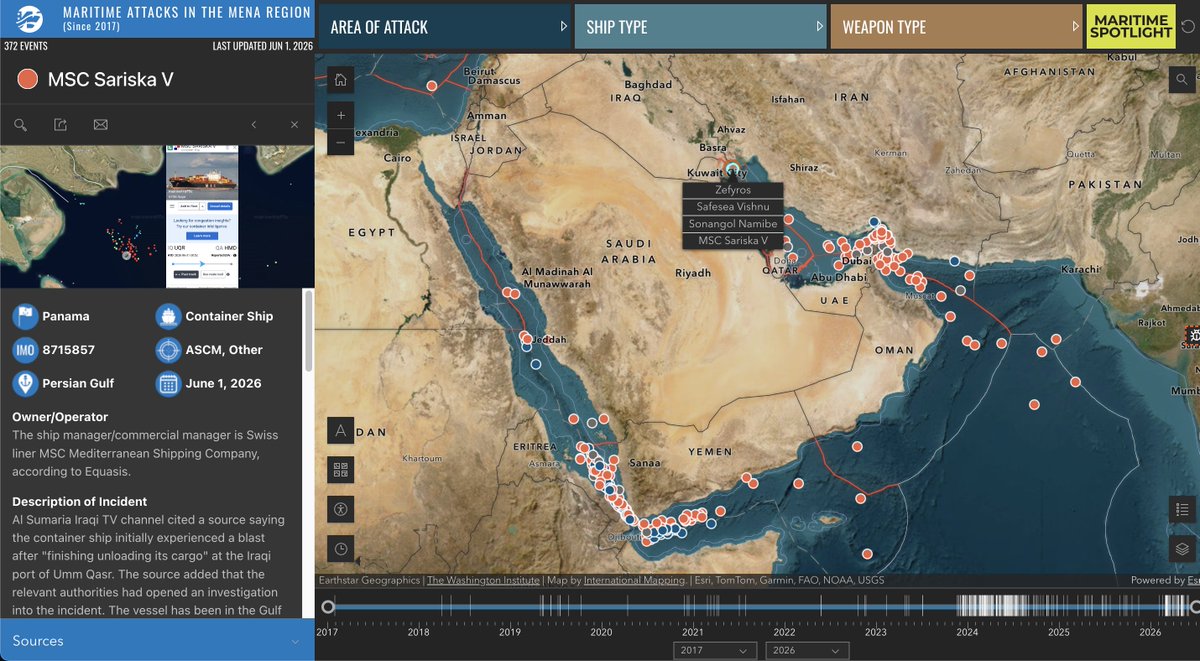
Task: Expand the SHIP TYPE filter
Action: [x=700, y=27]
